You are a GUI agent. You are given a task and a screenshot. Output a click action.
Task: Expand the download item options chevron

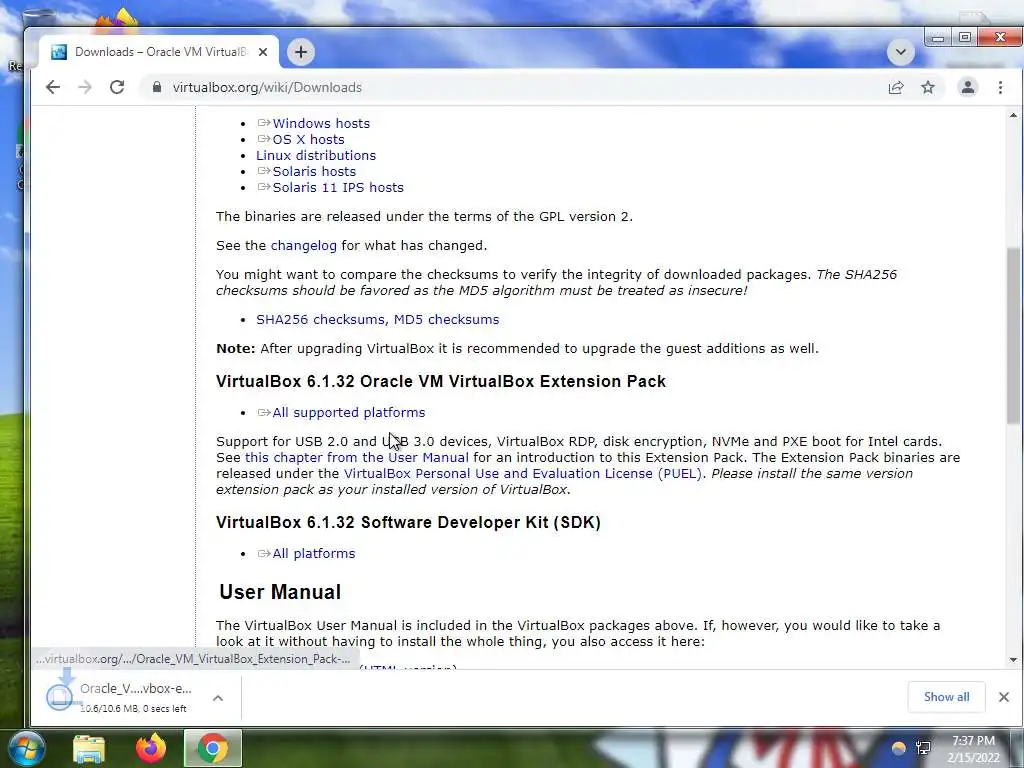click(218, 697)
